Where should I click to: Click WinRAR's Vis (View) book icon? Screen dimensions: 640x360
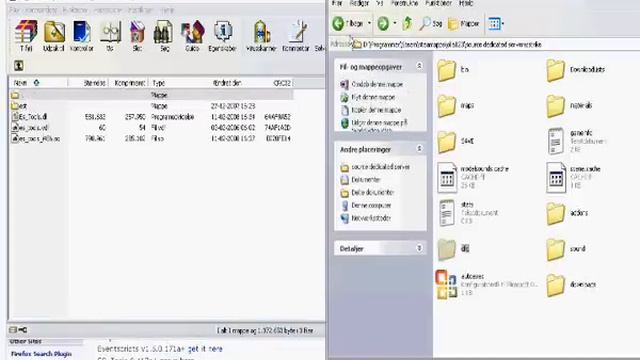(x=110, y=36)
